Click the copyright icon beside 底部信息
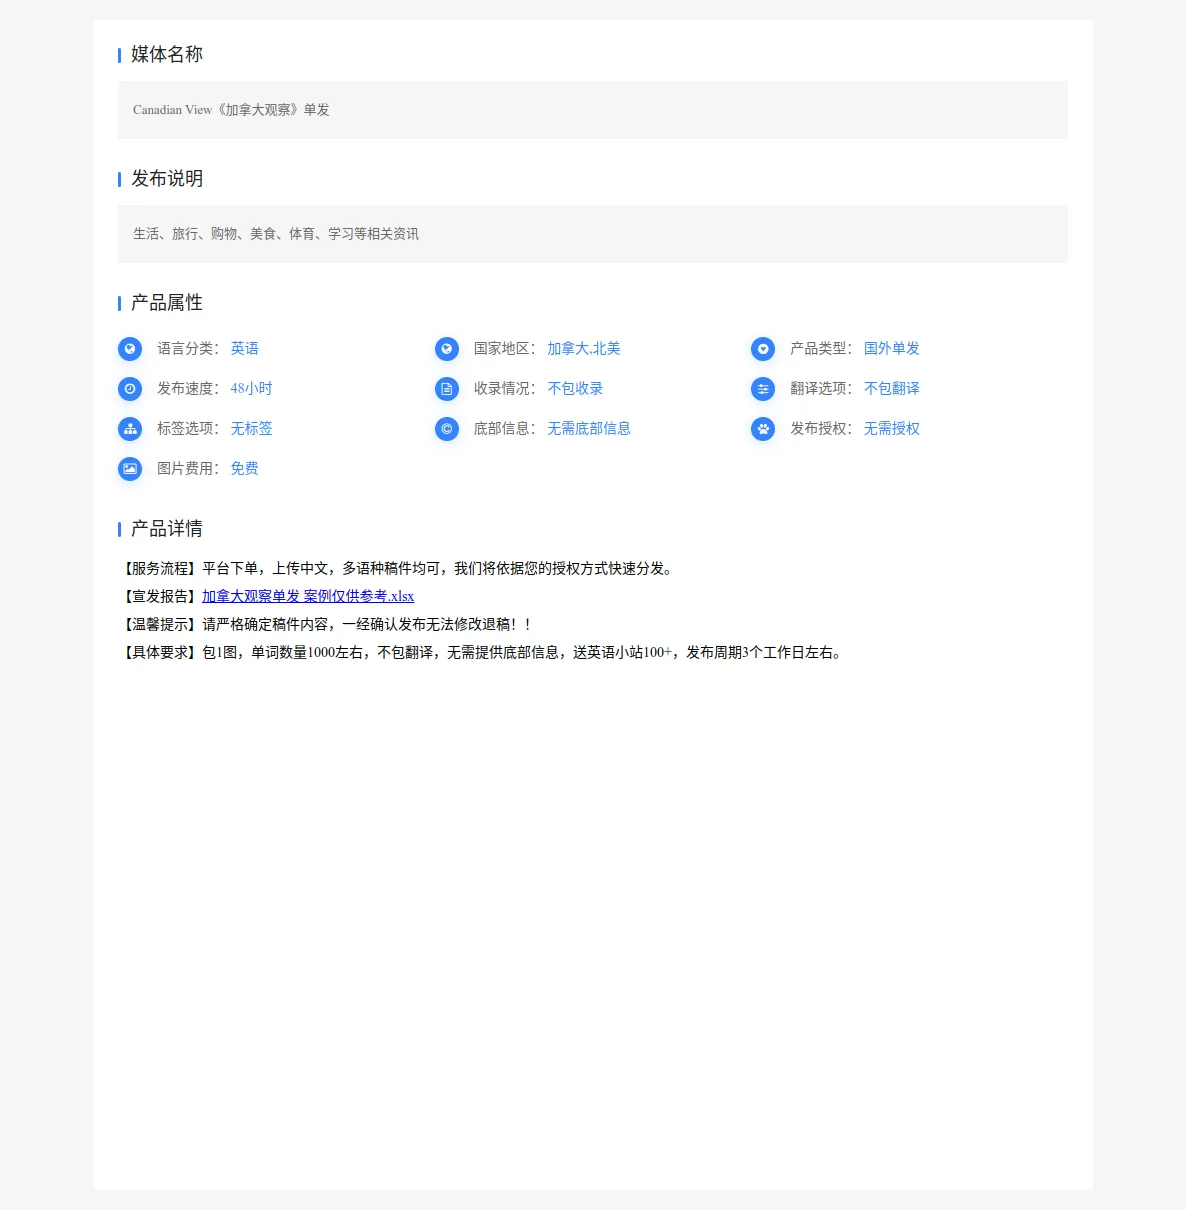 447,429
